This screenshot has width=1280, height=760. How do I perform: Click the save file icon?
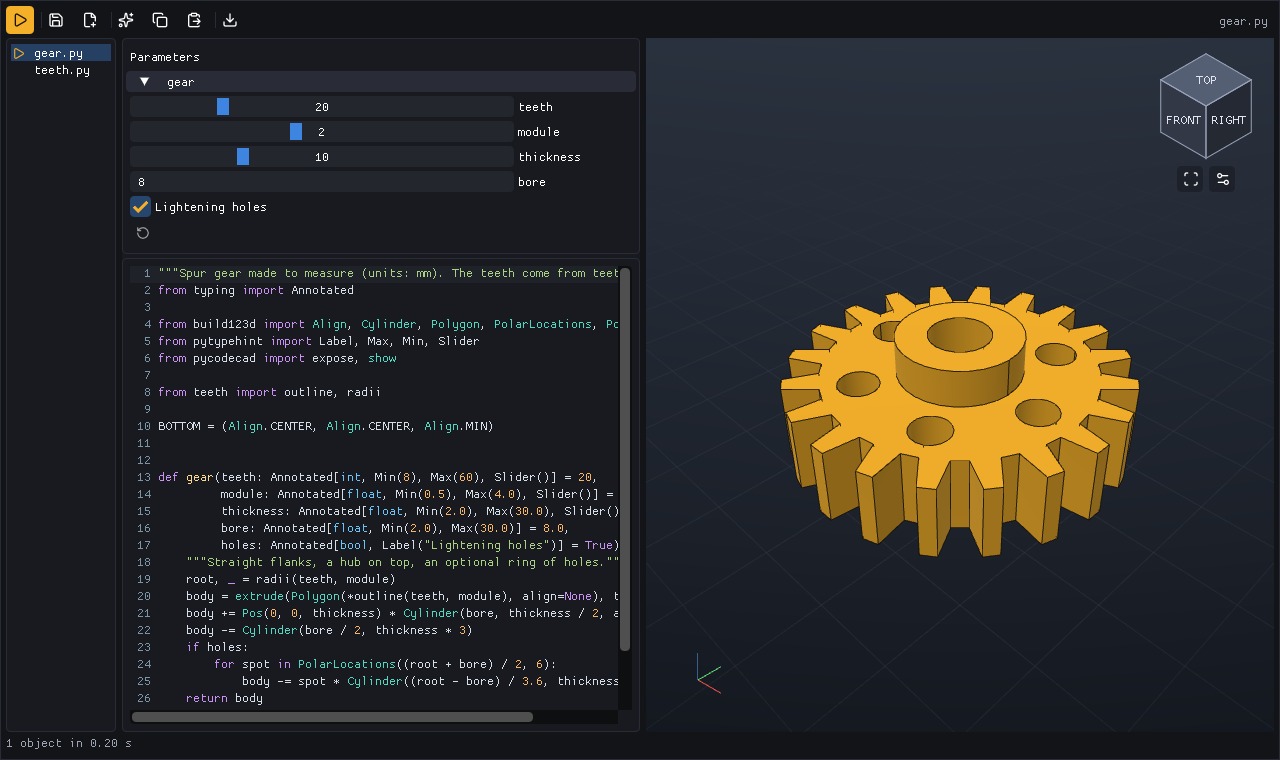pyautogui.click(x=56, y=20)
